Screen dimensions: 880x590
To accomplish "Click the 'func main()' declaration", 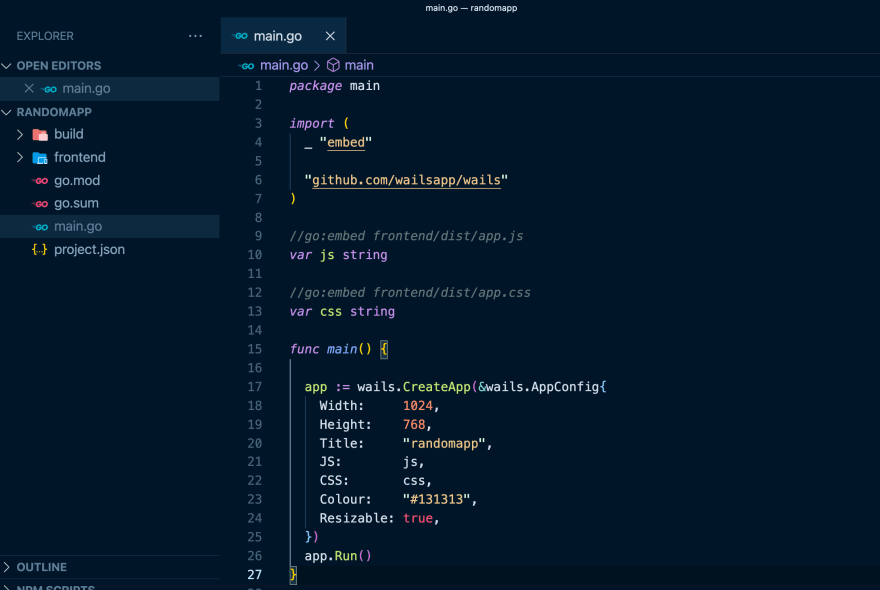I will (x=330, y=349).
